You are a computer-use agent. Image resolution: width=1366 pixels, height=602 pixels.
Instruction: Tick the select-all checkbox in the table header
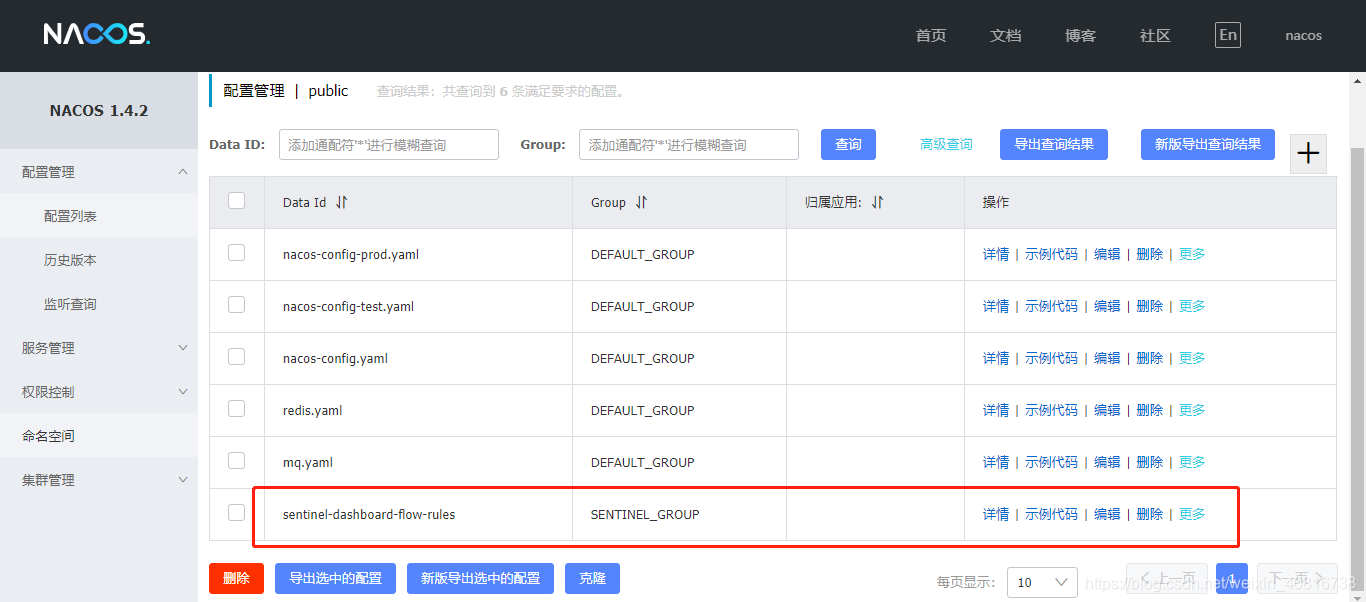click(x=236, y=201)
